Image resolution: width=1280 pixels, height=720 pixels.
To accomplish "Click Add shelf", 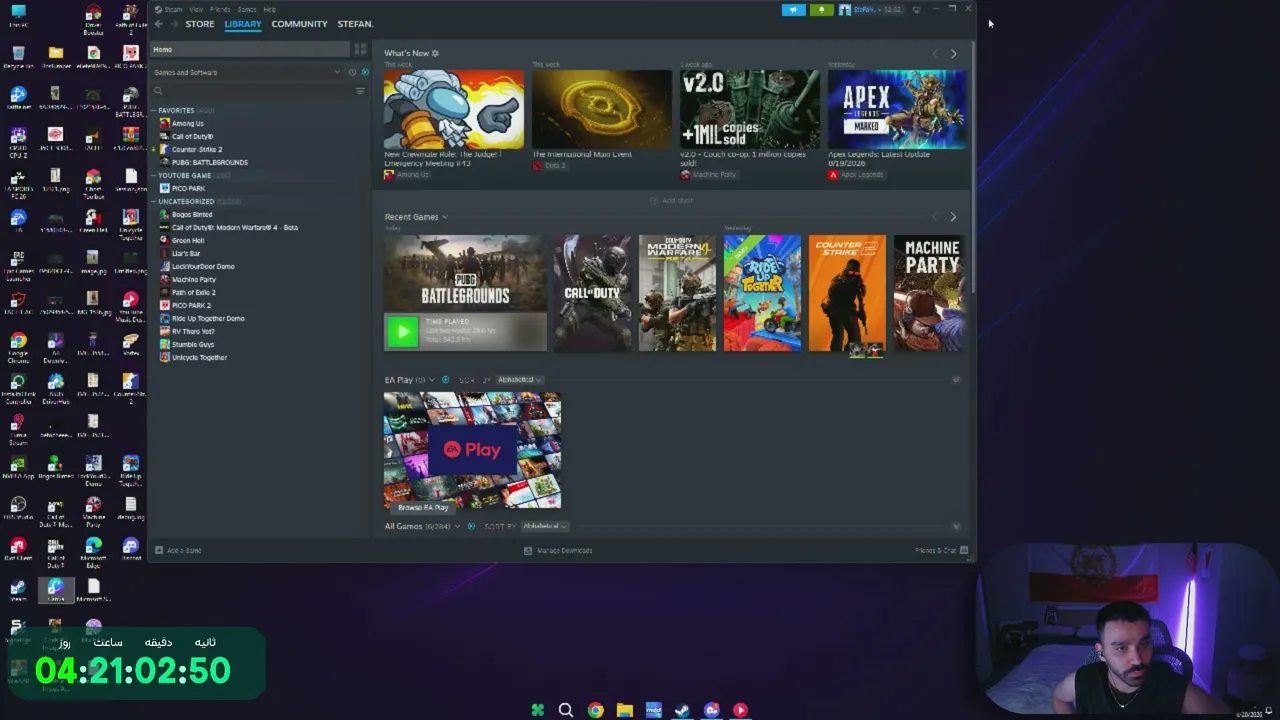I will click(x=671, y=201).
